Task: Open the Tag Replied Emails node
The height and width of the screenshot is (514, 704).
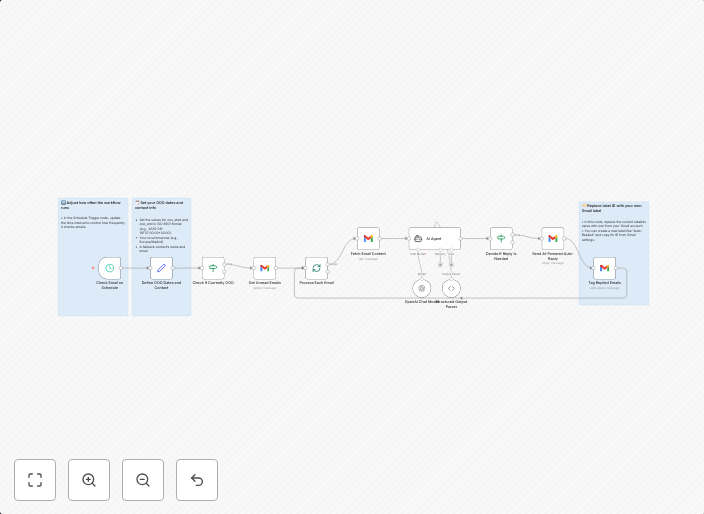Action: click(x=604, y=268)
